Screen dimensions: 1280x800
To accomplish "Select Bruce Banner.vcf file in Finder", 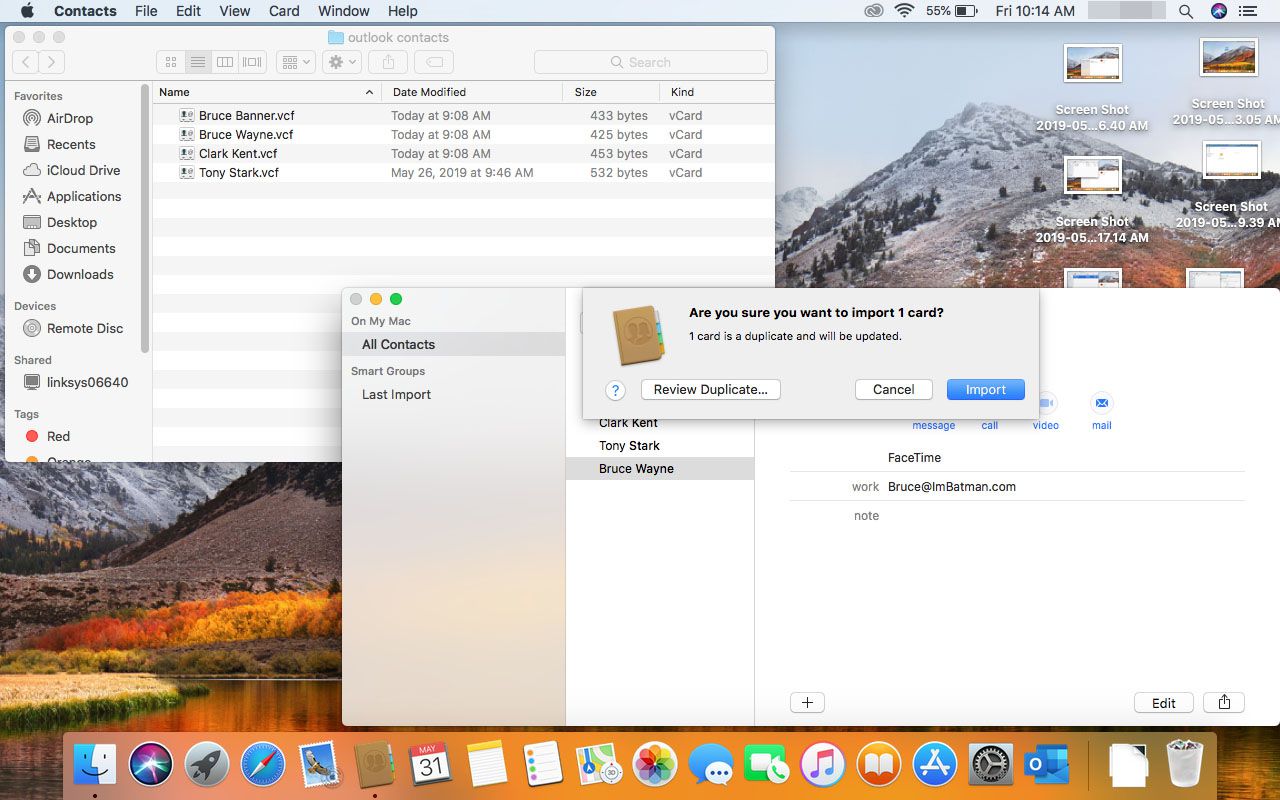I will (464, 116).
